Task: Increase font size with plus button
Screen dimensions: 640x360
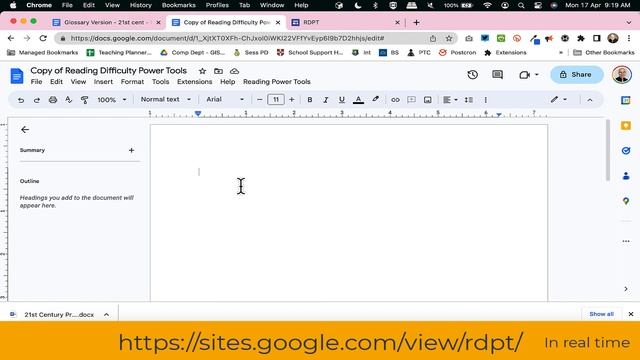Action: pos(291,100)
